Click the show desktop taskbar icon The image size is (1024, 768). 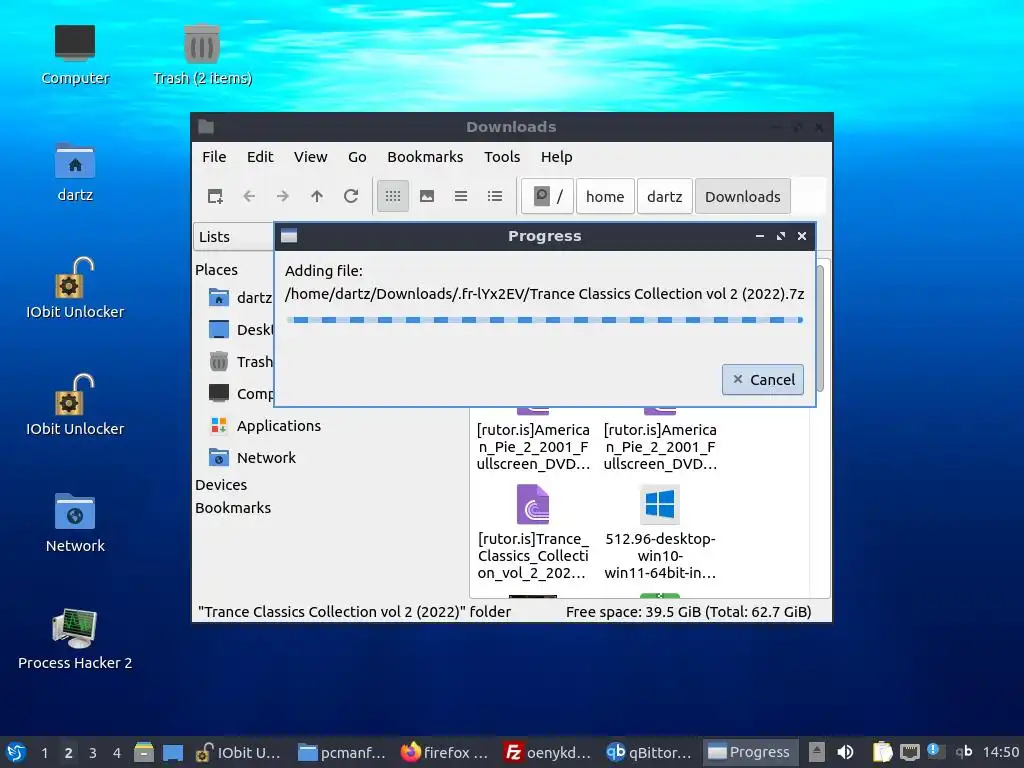[173, 752]
